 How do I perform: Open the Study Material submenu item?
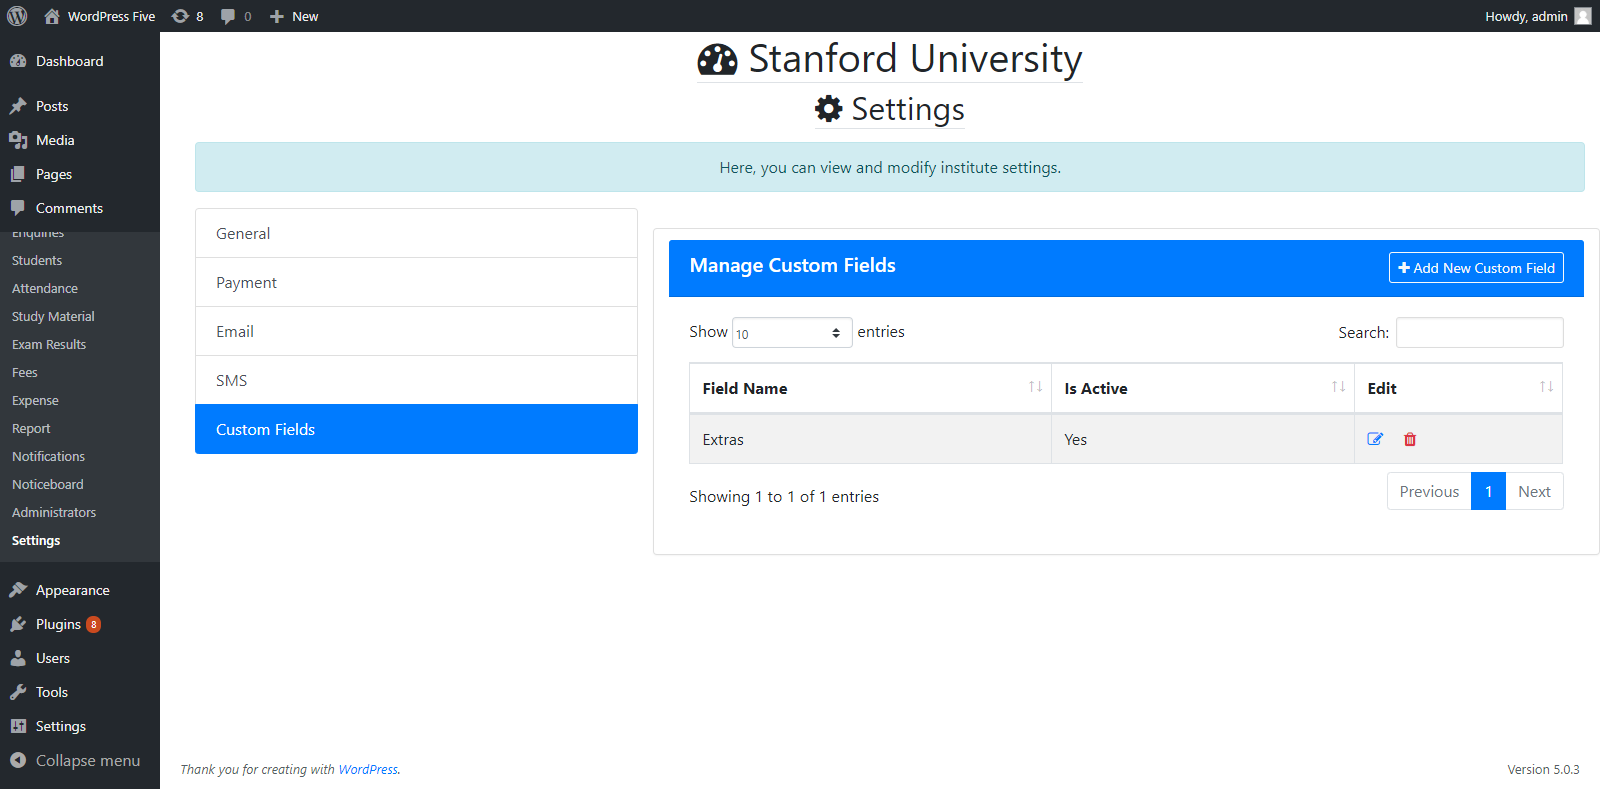click(x=53, y=316)
